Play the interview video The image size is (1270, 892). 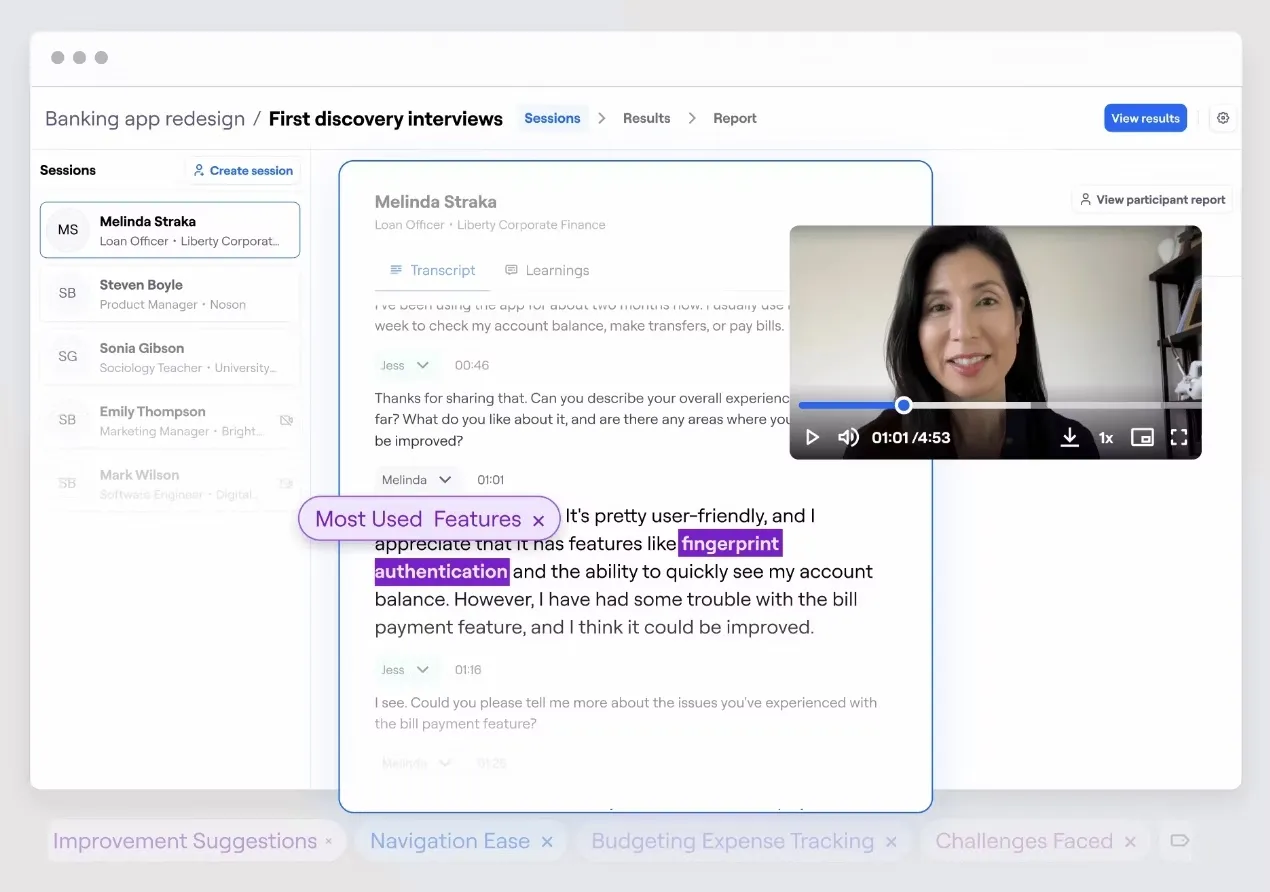pos(813,437)
